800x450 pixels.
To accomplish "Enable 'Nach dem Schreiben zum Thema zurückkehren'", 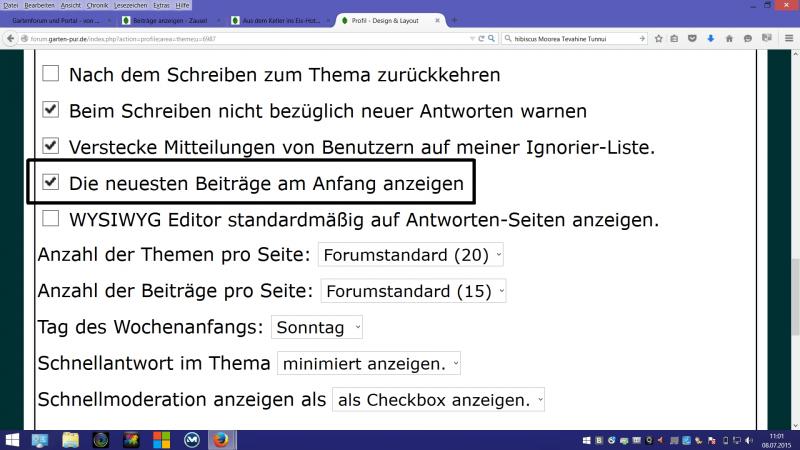I will [x=50, y=74].
